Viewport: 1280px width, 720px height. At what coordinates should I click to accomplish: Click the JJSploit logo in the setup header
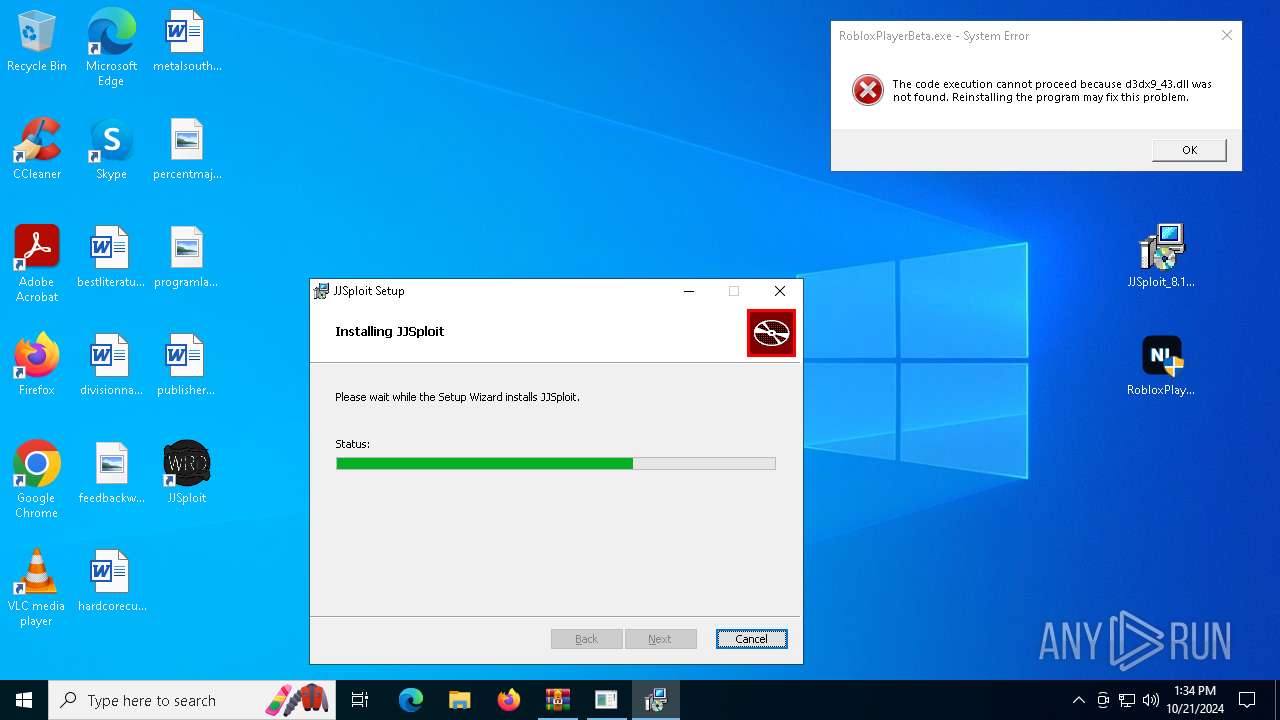tap(771, 333)
